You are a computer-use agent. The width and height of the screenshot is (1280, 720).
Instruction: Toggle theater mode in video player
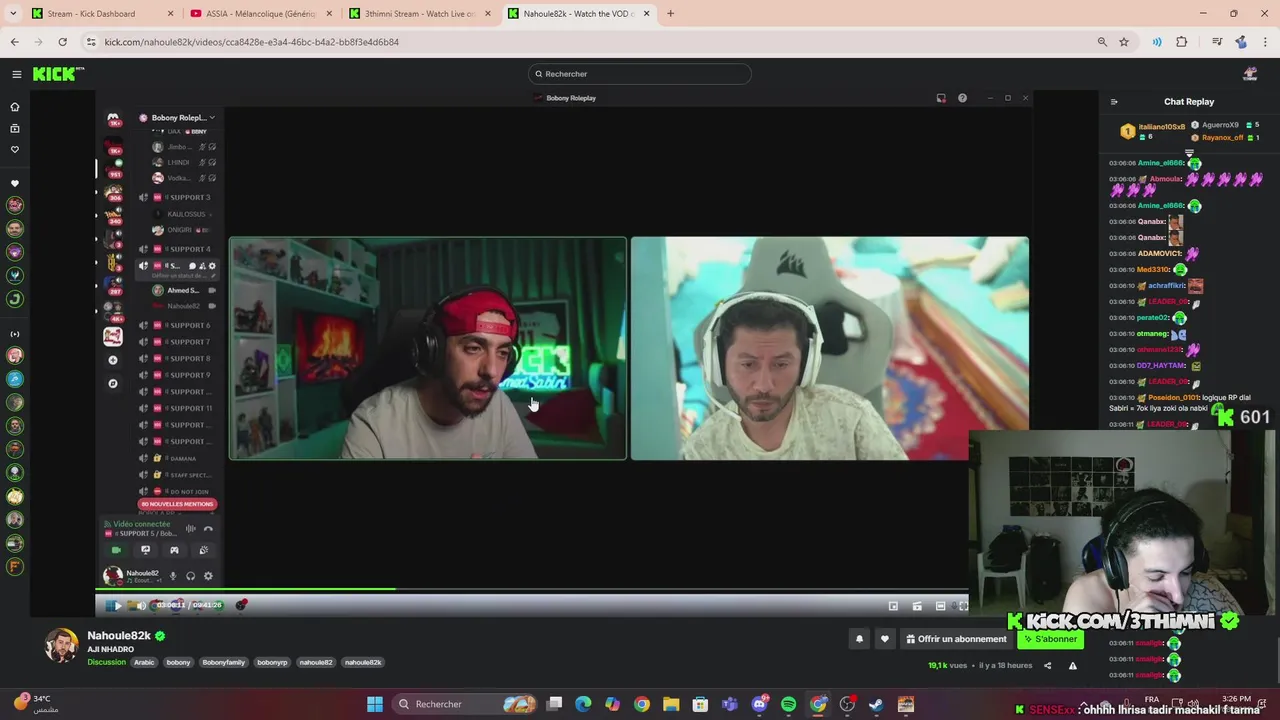(940, 606)
